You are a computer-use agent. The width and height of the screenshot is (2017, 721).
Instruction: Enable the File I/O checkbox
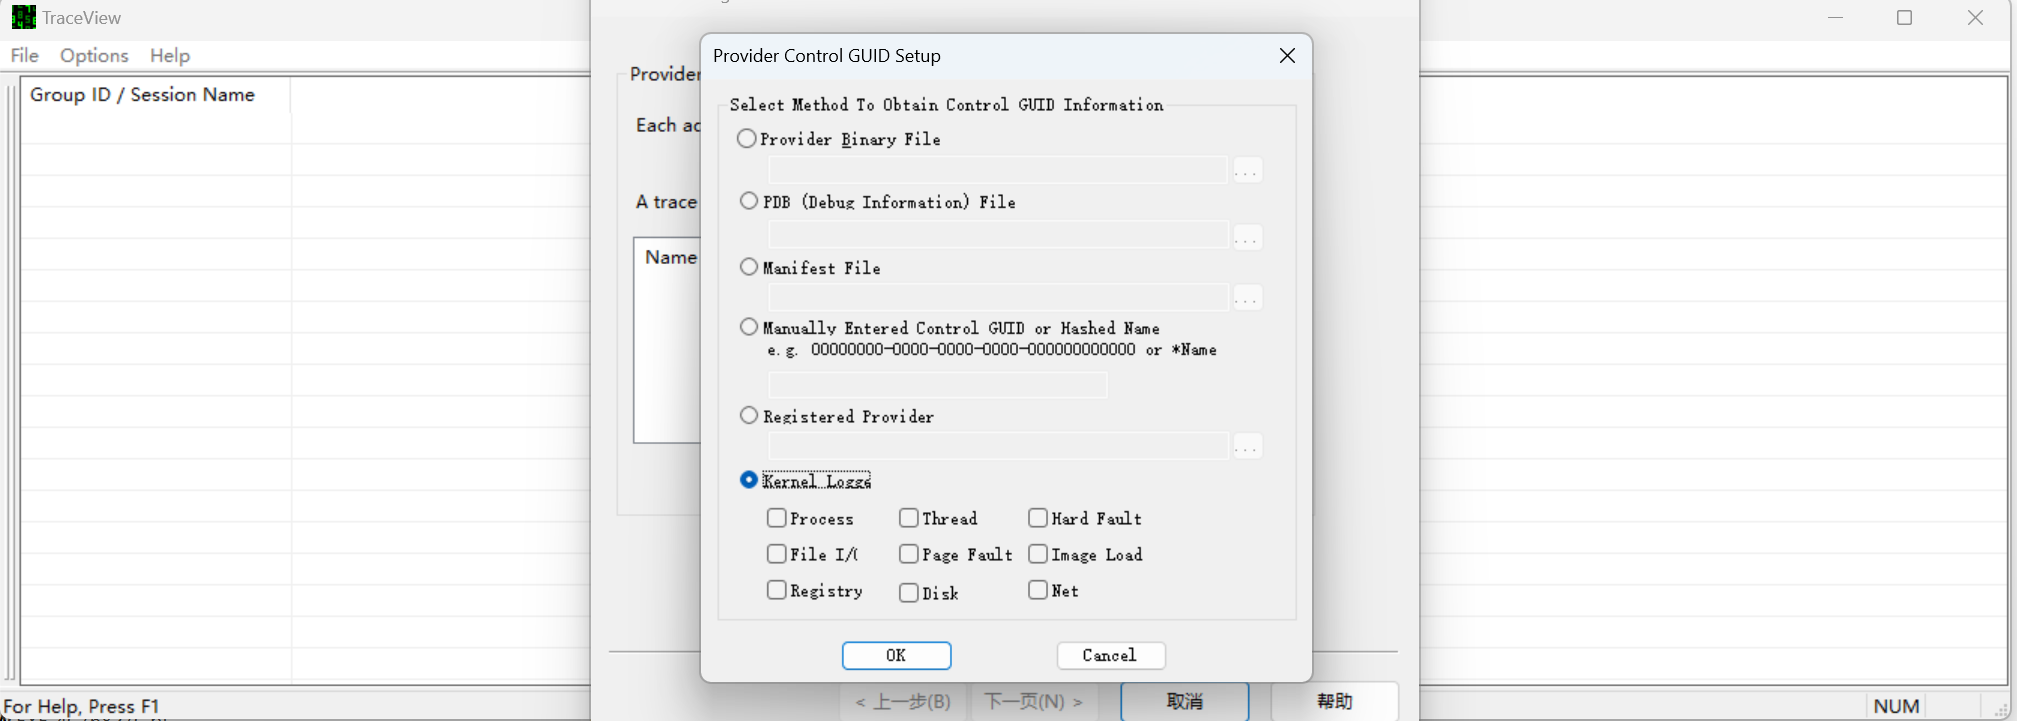point(777,554)
